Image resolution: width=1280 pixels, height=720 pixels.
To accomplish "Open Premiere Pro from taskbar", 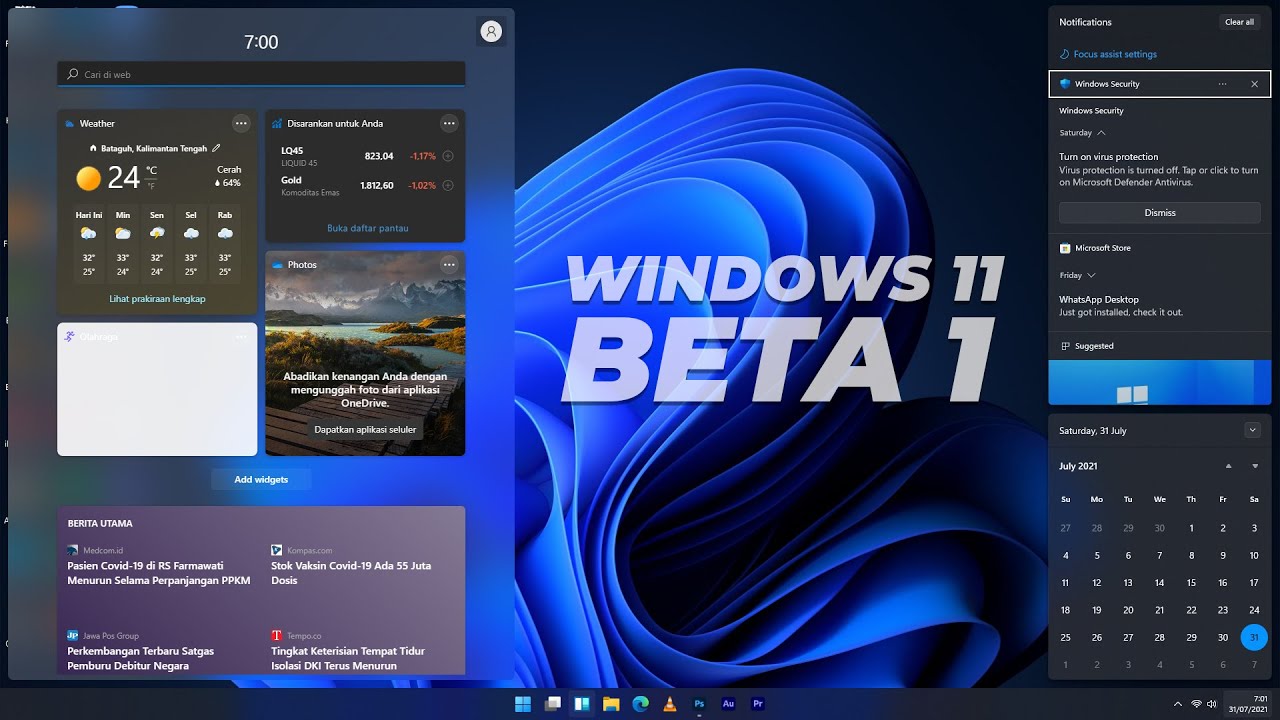I will coord(758,704).
